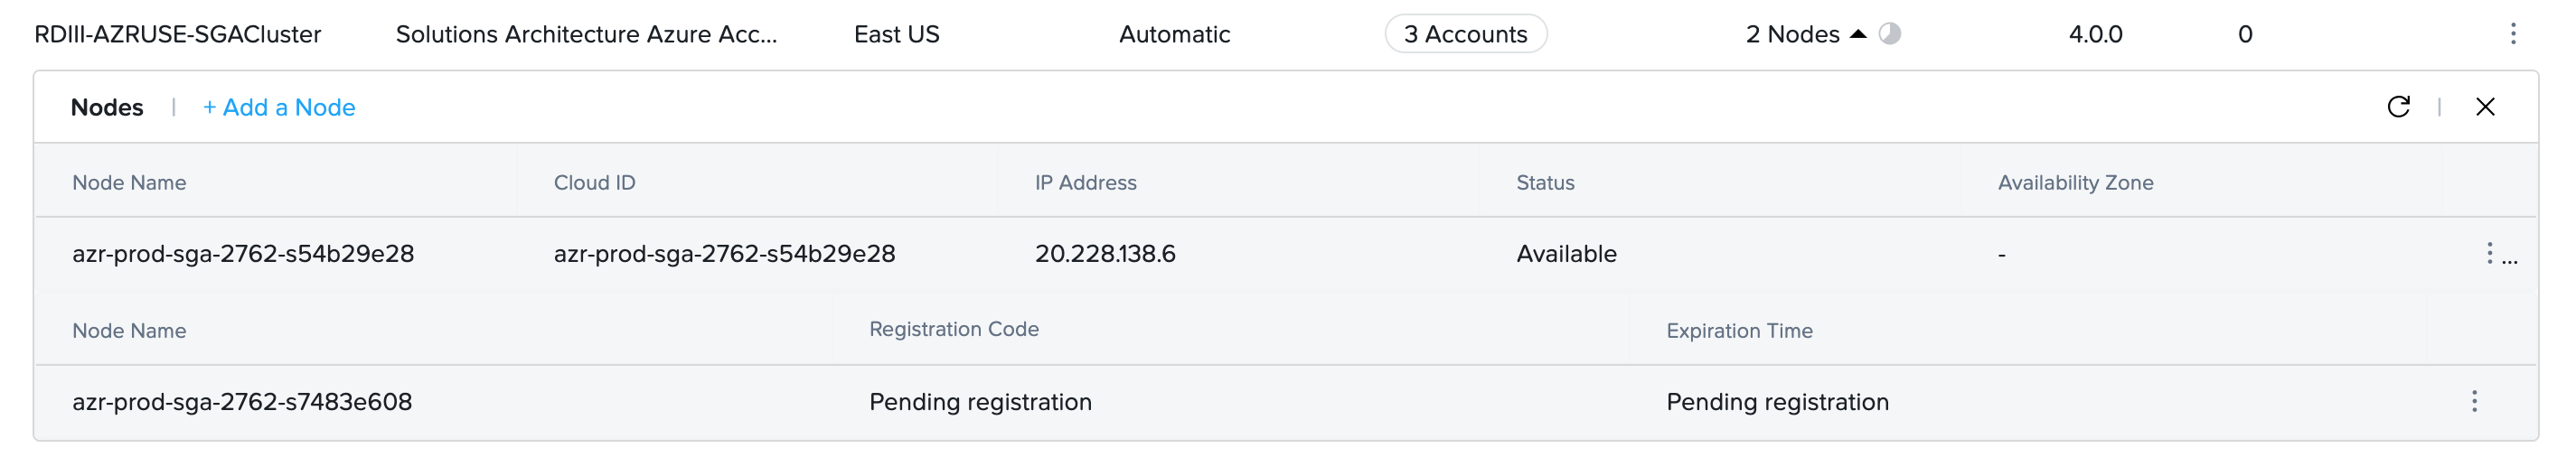This screenshot has height=476, width=2576.
Task: Click the Status column header
Action: tap(1545, 182)
